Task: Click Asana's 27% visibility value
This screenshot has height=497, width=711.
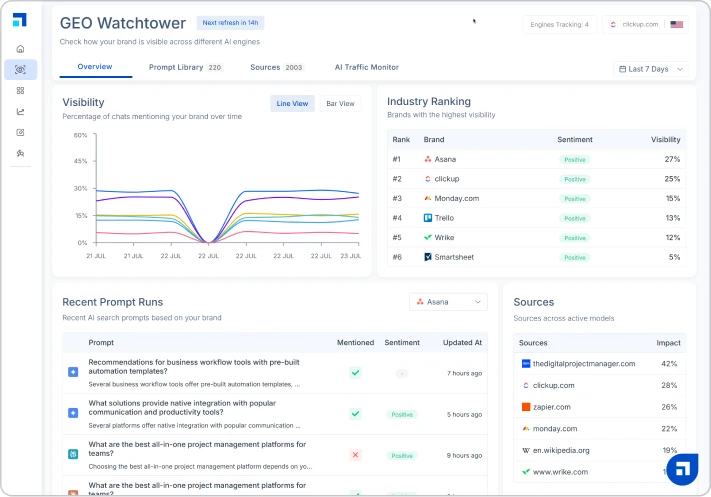Action: [x=672, y=159]
